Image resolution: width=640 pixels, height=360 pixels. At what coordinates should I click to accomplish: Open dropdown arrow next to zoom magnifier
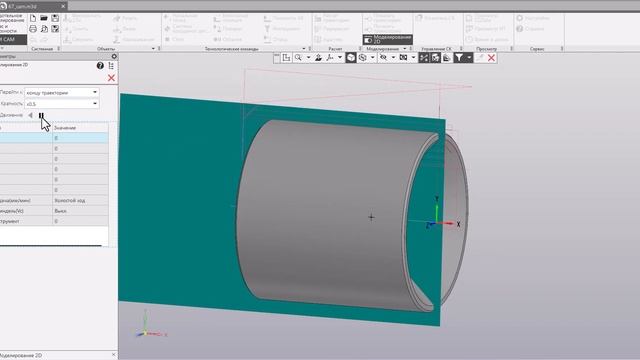pos(308,58)
